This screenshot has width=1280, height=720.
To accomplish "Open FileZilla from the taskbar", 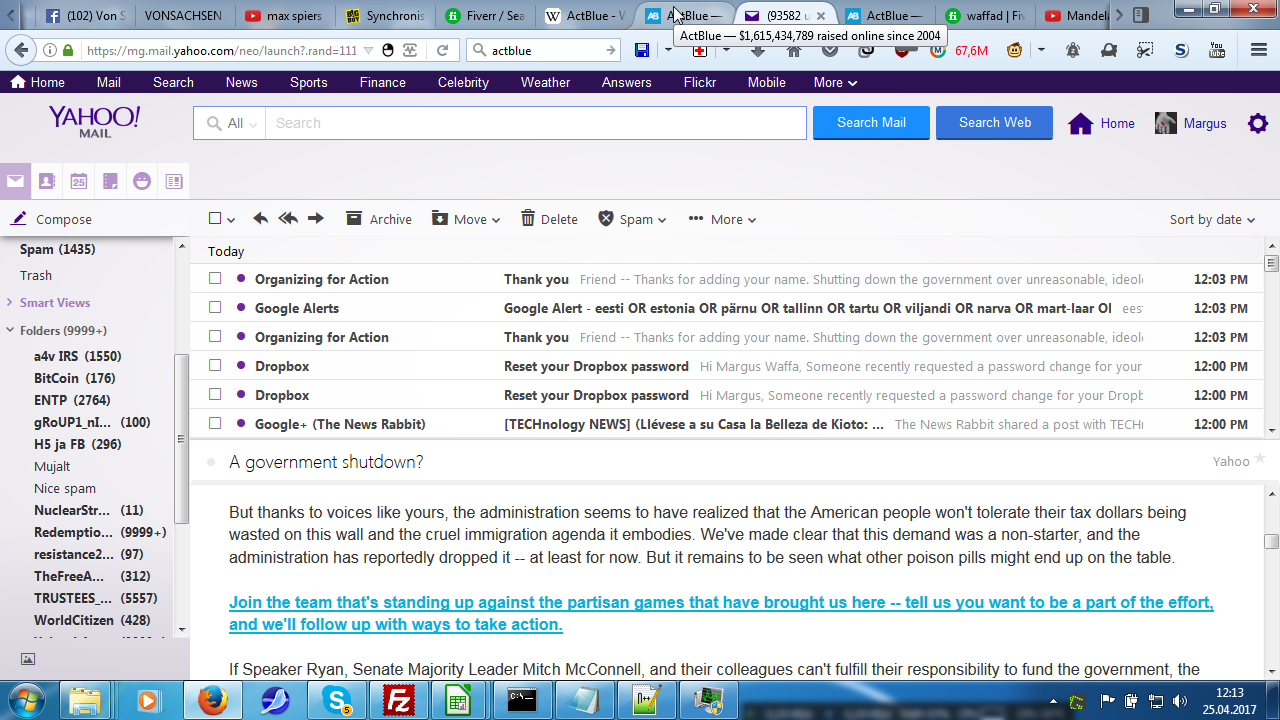I will pyautogui.click(x=397, y=700).
